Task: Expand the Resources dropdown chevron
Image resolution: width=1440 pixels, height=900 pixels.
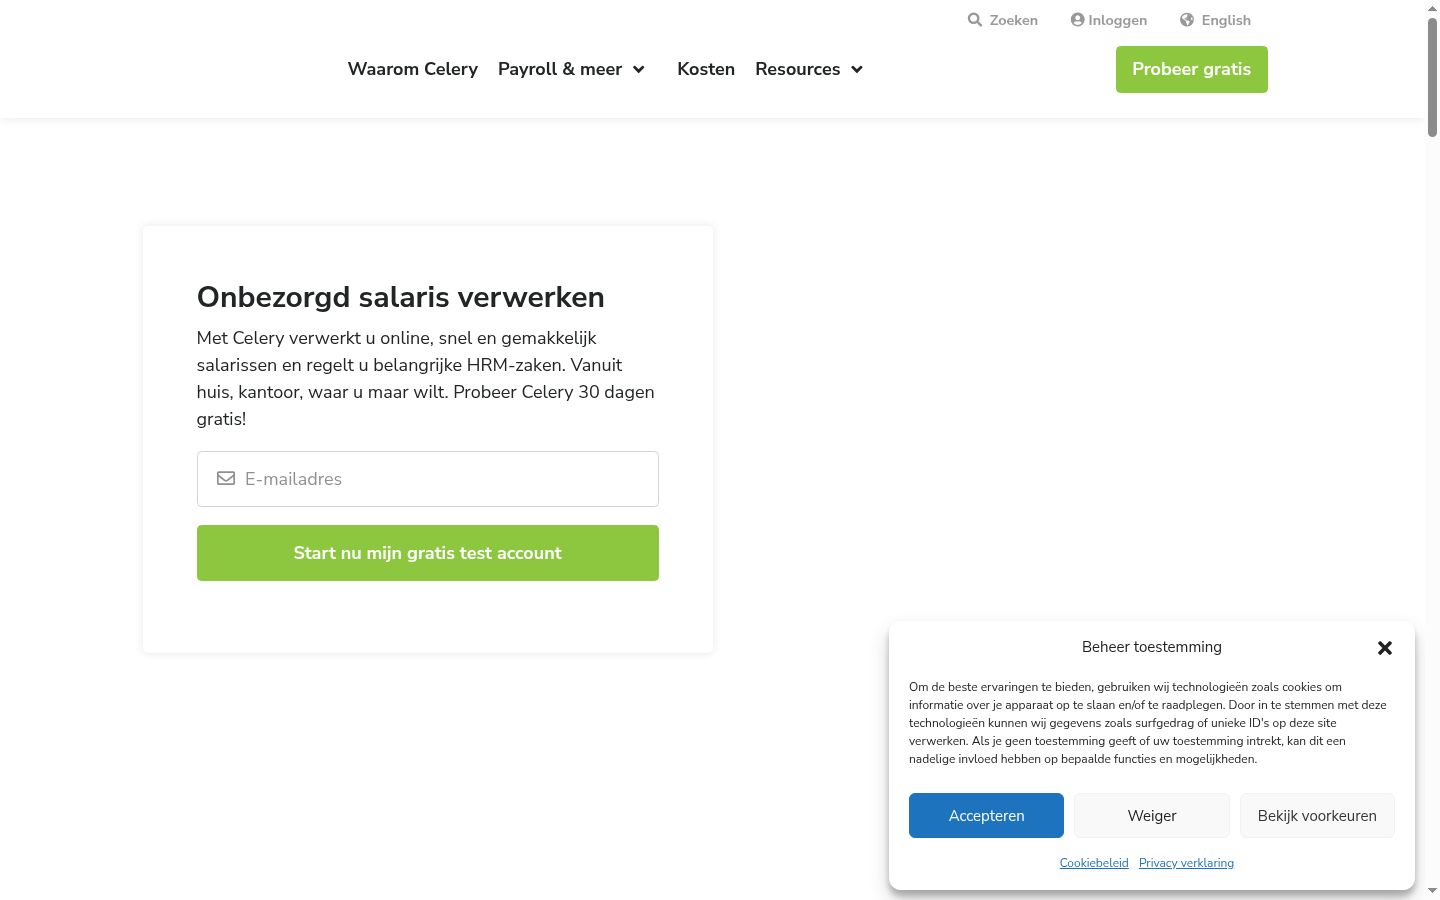Action: pos(857,70)
